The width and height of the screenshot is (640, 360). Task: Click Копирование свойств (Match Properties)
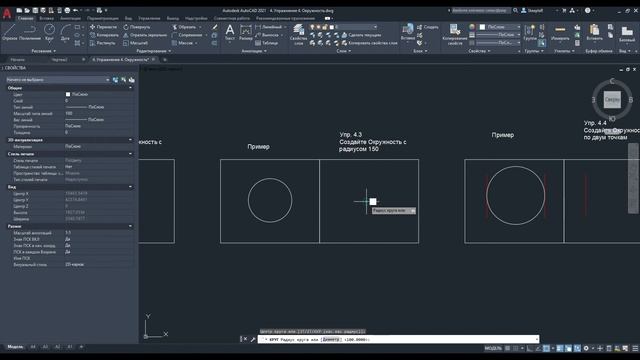point(454,34)
